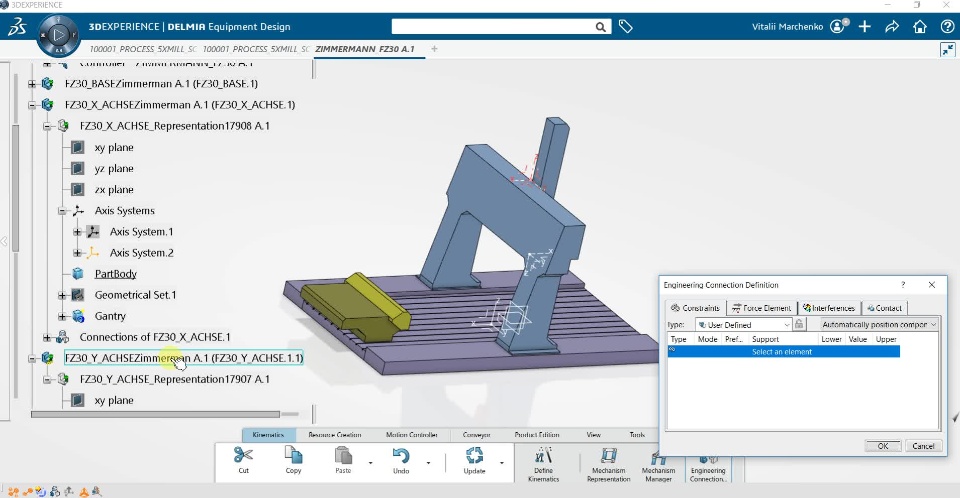This screenshot has width=960, height=498.
Task: Open the Interferences tab in dialog
Action: click(x=829, y=307)
